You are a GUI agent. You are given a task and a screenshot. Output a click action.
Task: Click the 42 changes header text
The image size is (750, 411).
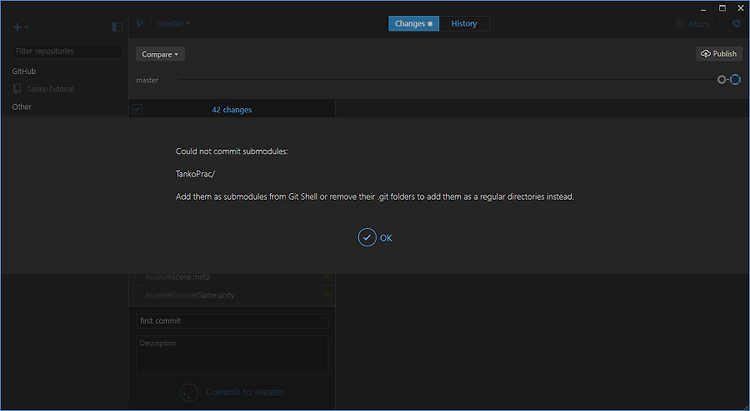232,110
